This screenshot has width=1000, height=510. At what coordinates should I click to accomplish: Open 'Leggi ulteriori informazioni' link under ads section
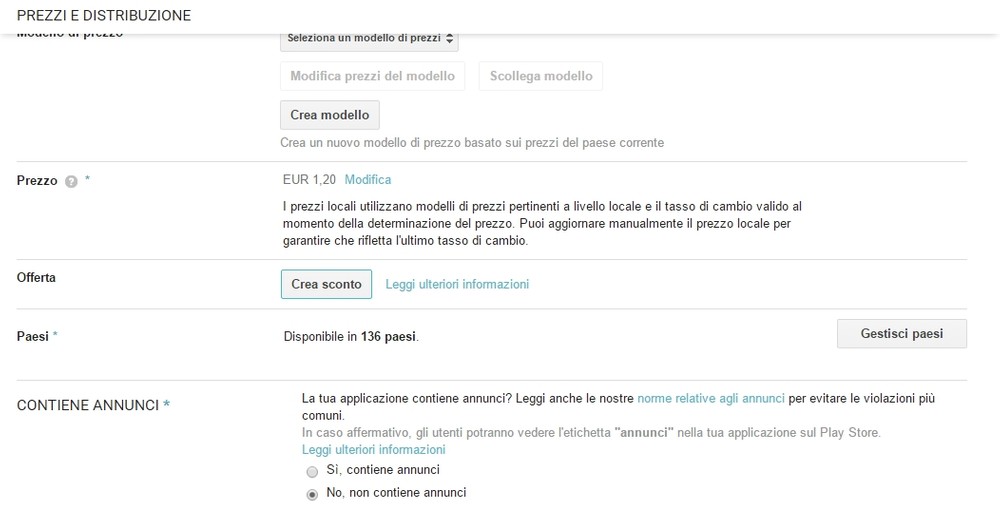tap(374, 449)
